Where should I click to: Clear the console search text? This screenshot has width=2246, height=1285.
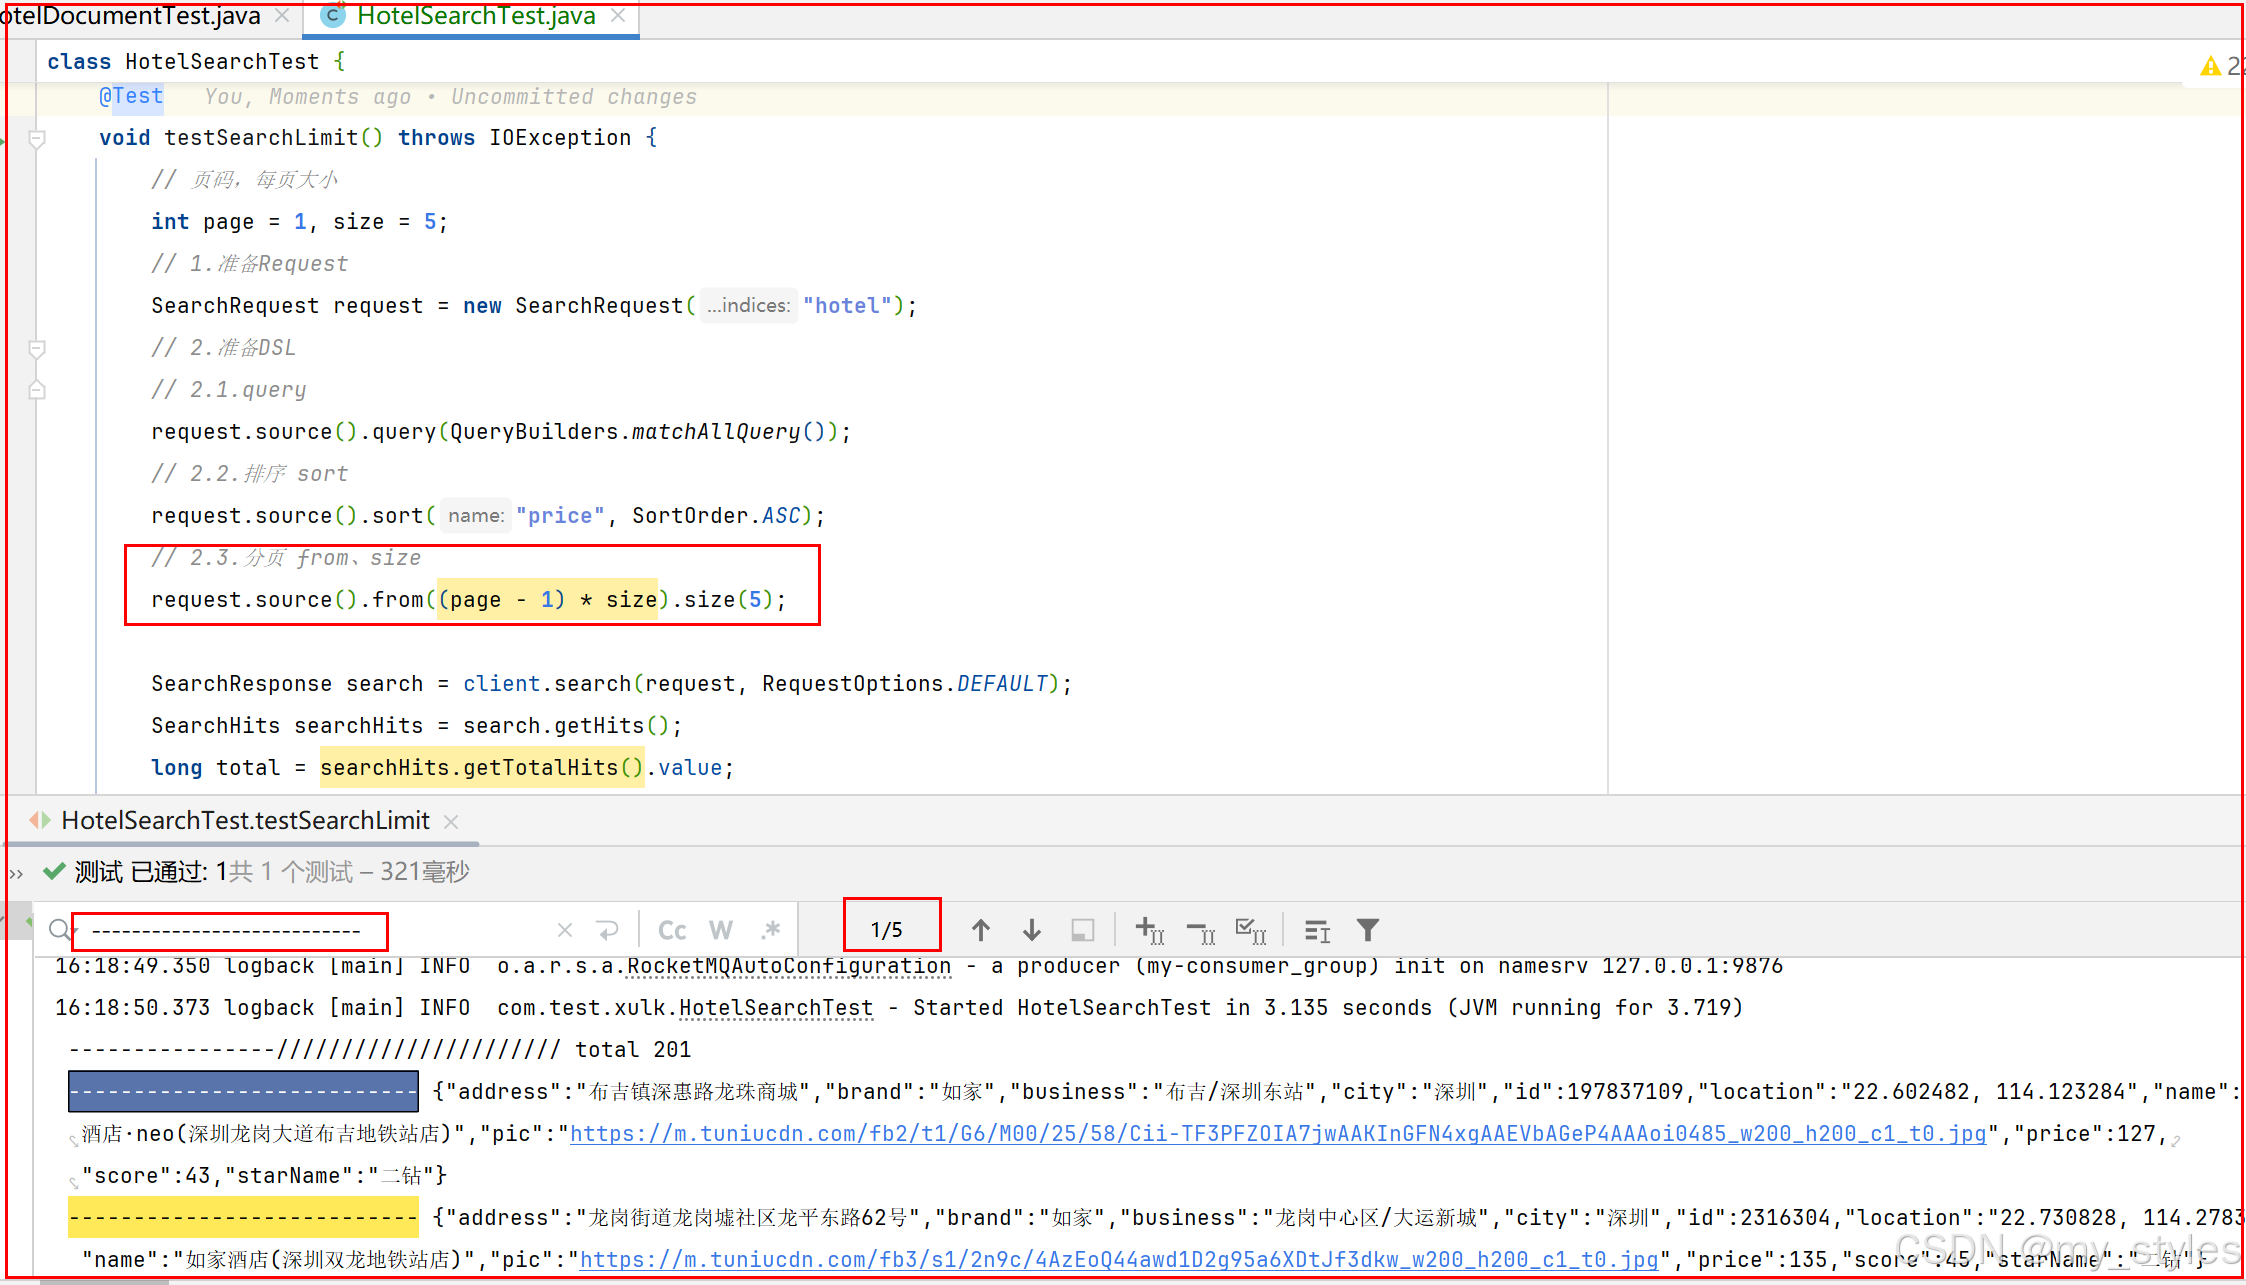click(565, 930)
